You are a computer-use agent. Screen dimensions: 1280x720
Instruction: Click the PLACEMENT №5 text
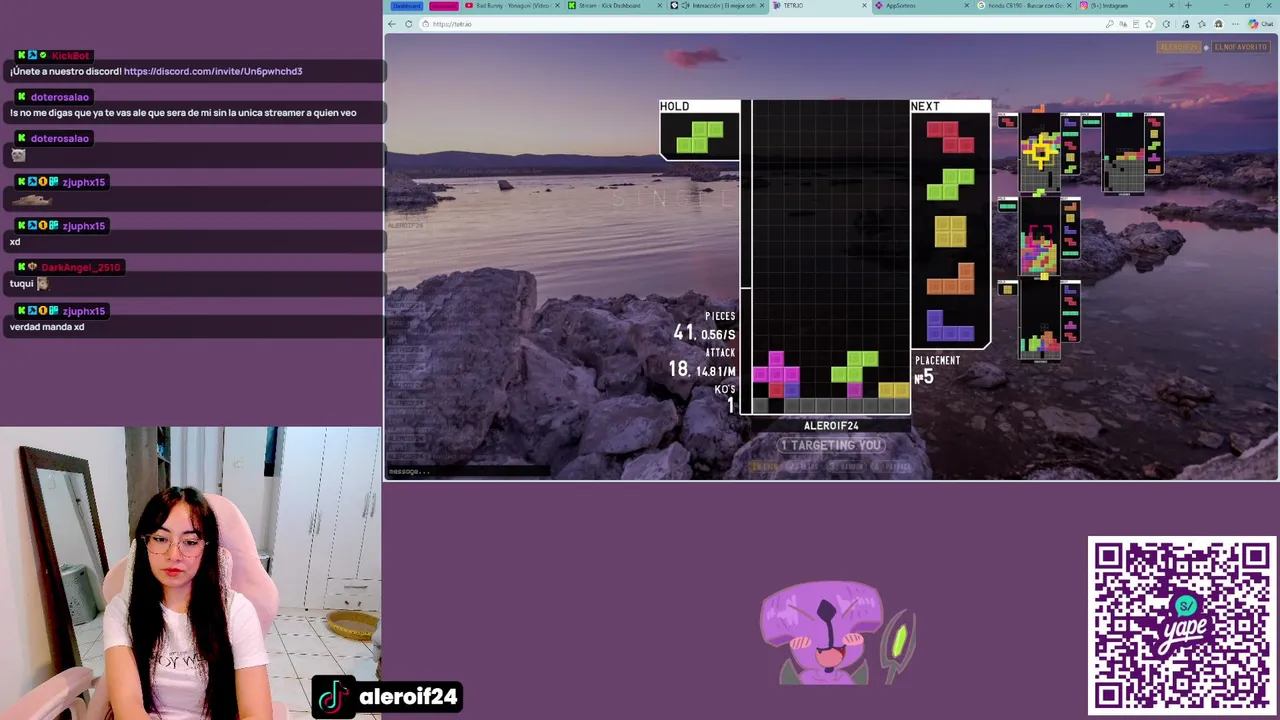pyautogui.click(x=937, y=370)
